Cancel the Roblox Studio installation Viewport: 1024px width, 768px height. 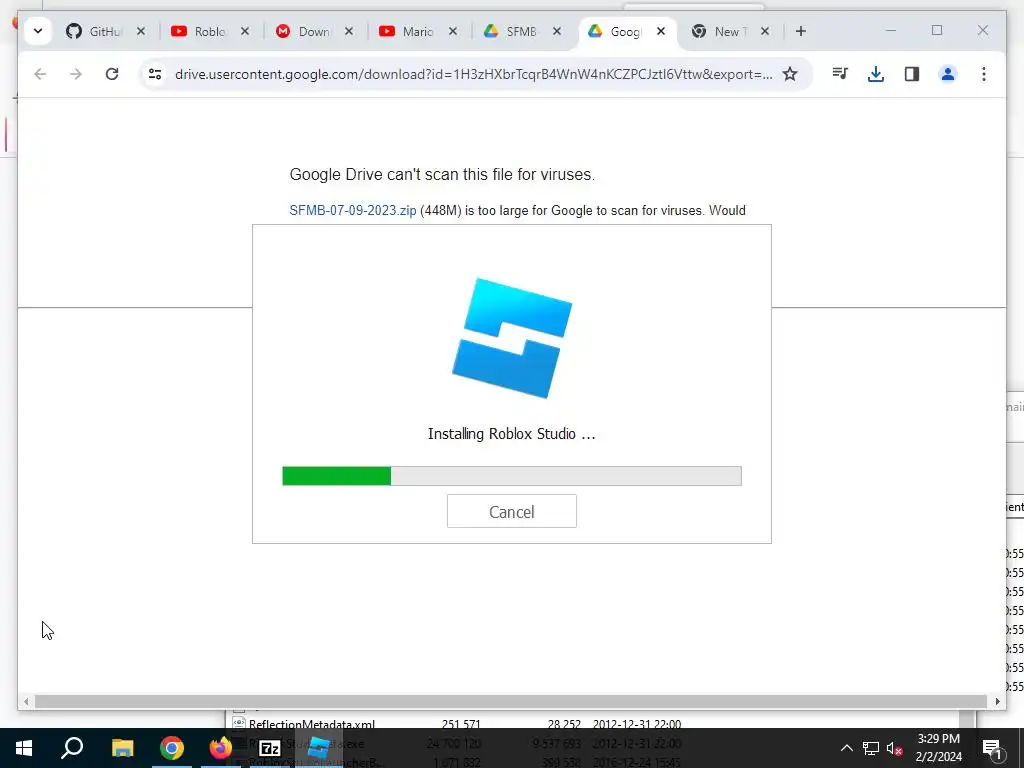point(511,511)
